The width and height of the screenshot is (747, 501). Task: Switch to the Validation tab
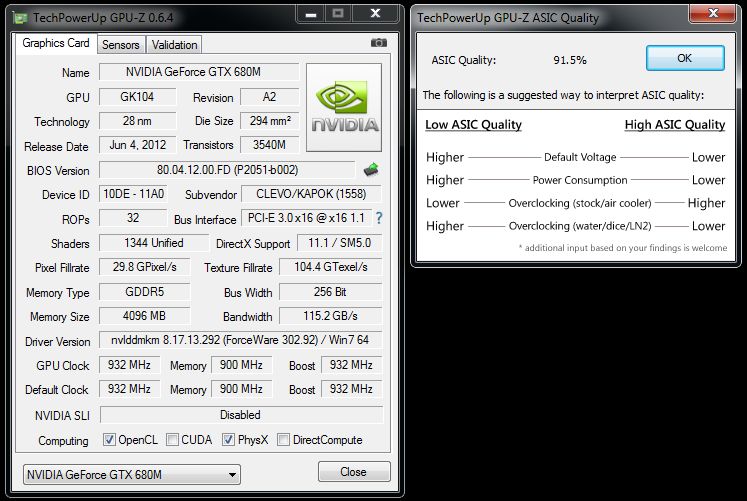174,45
